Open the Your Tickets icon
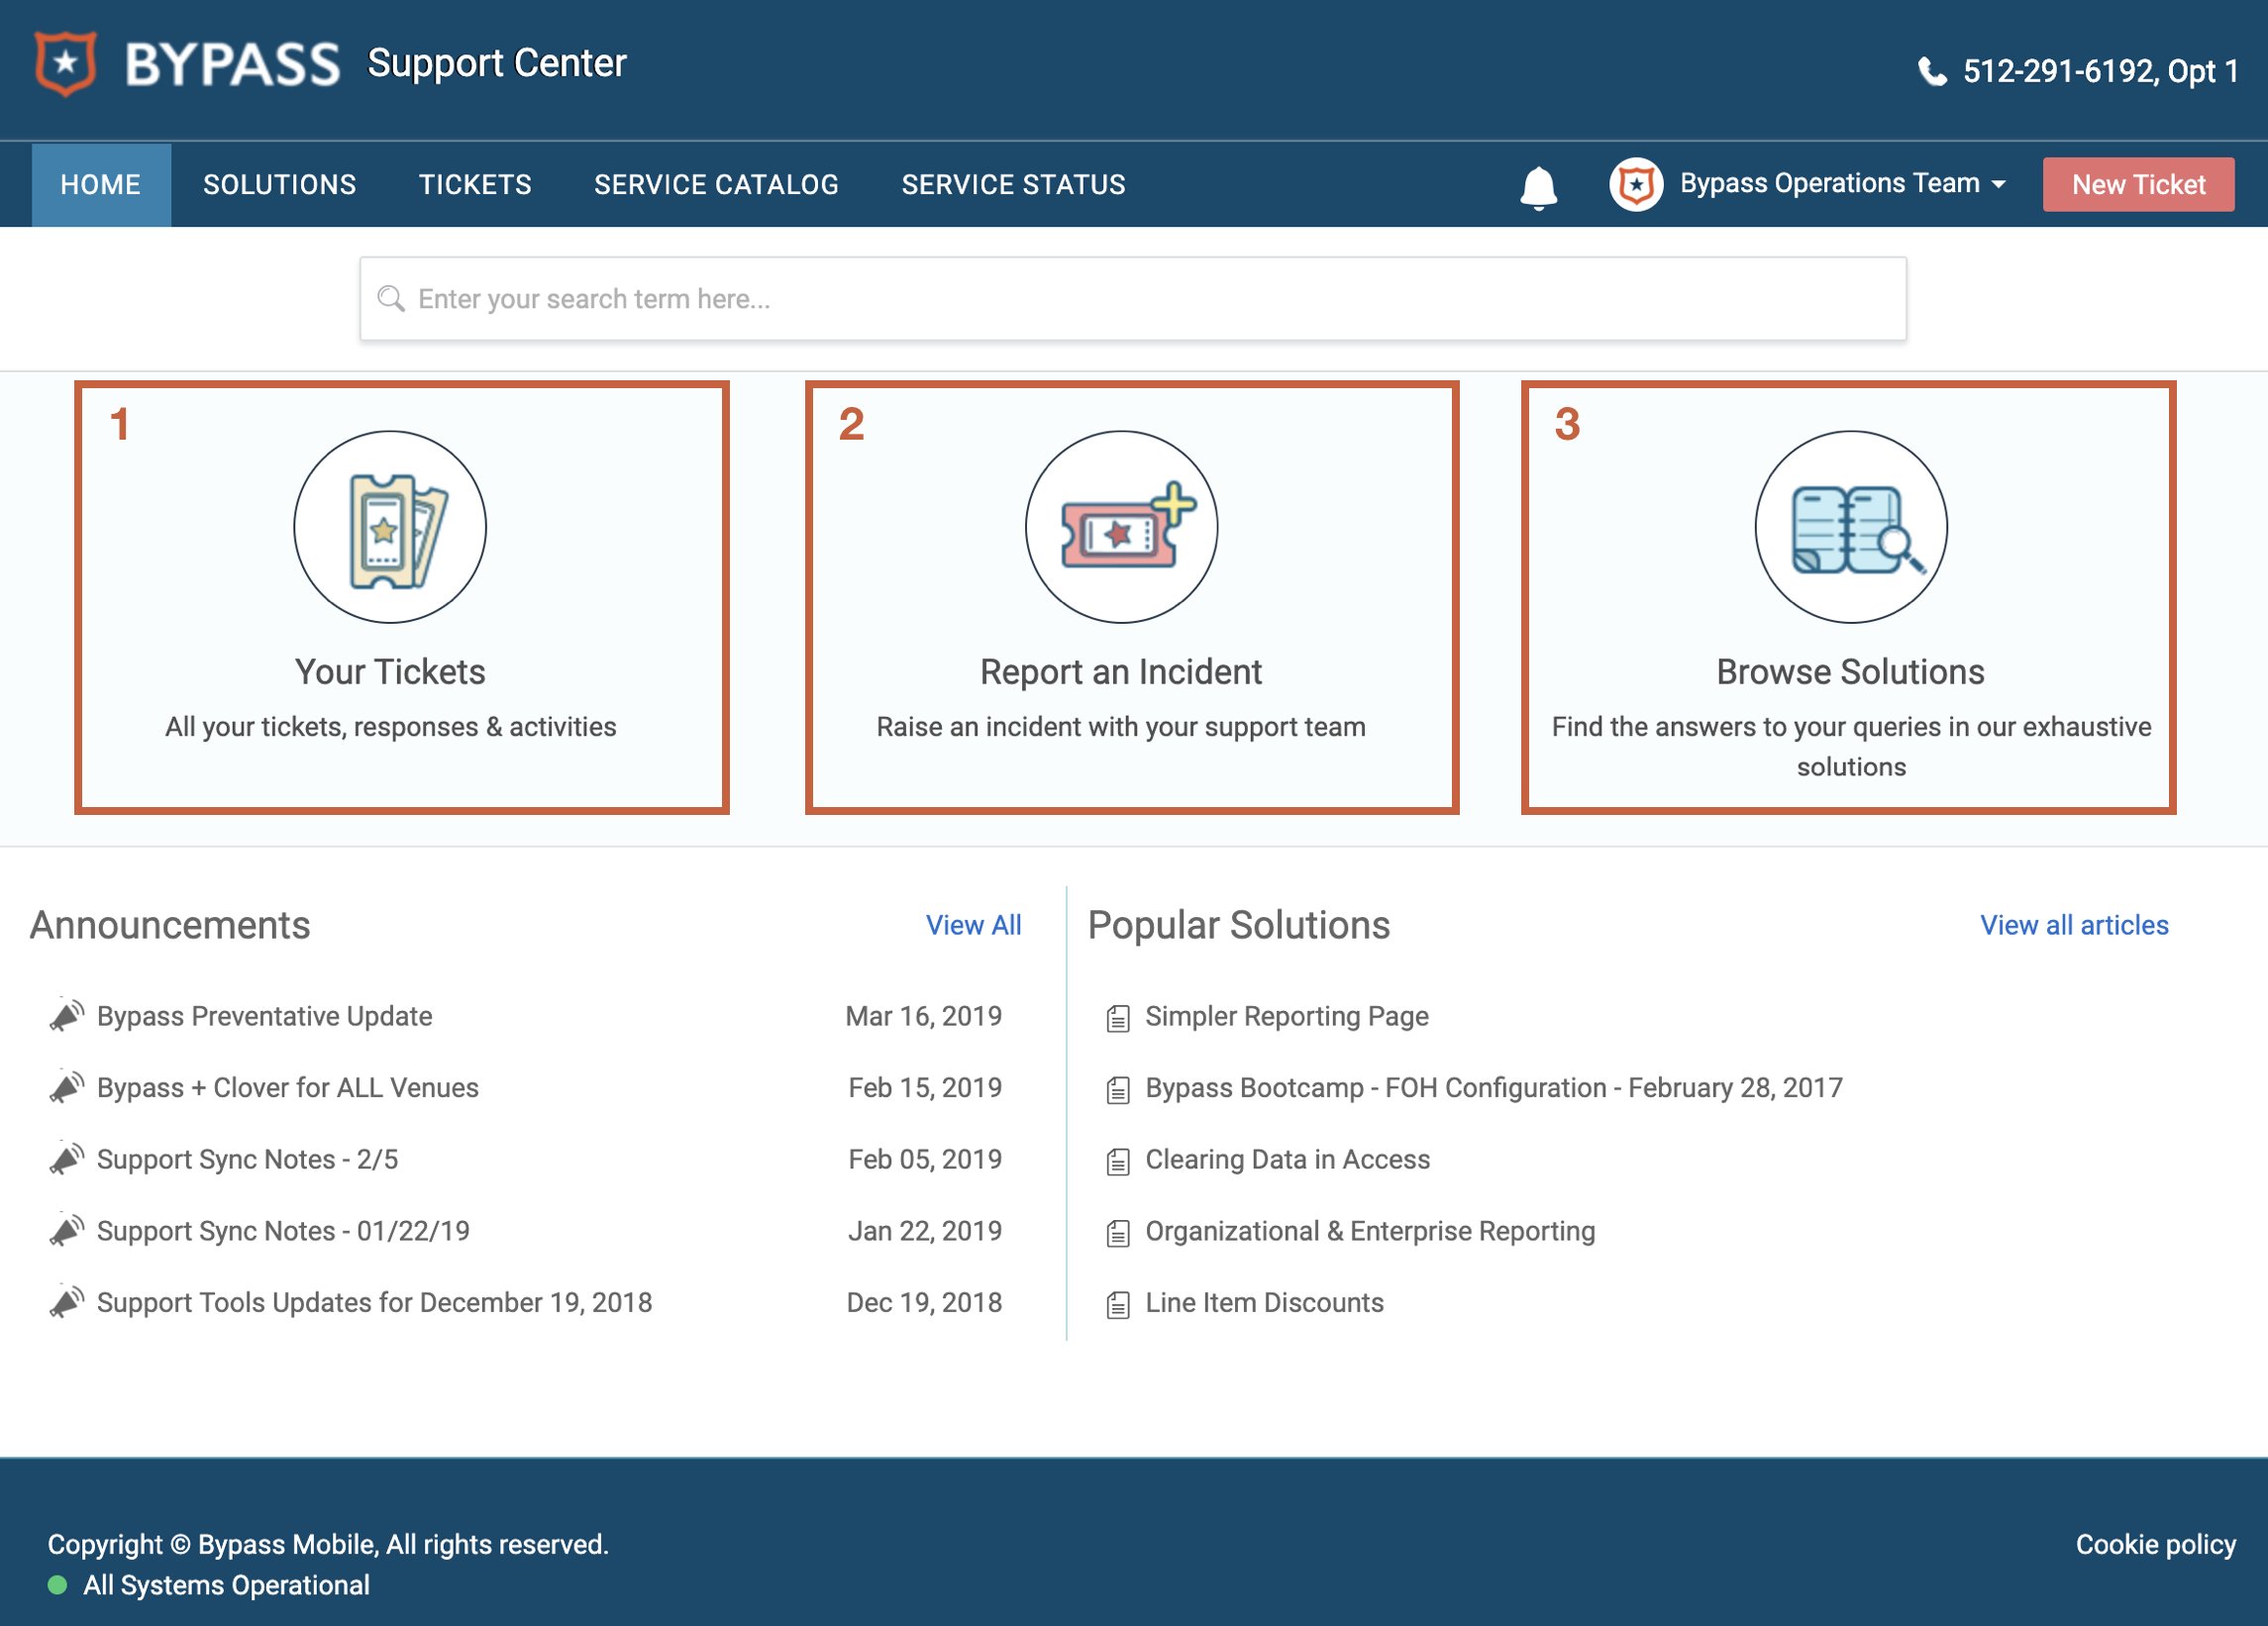Image resolution: width=2268 pixels, height=1626 pixels. click(390, 527)
